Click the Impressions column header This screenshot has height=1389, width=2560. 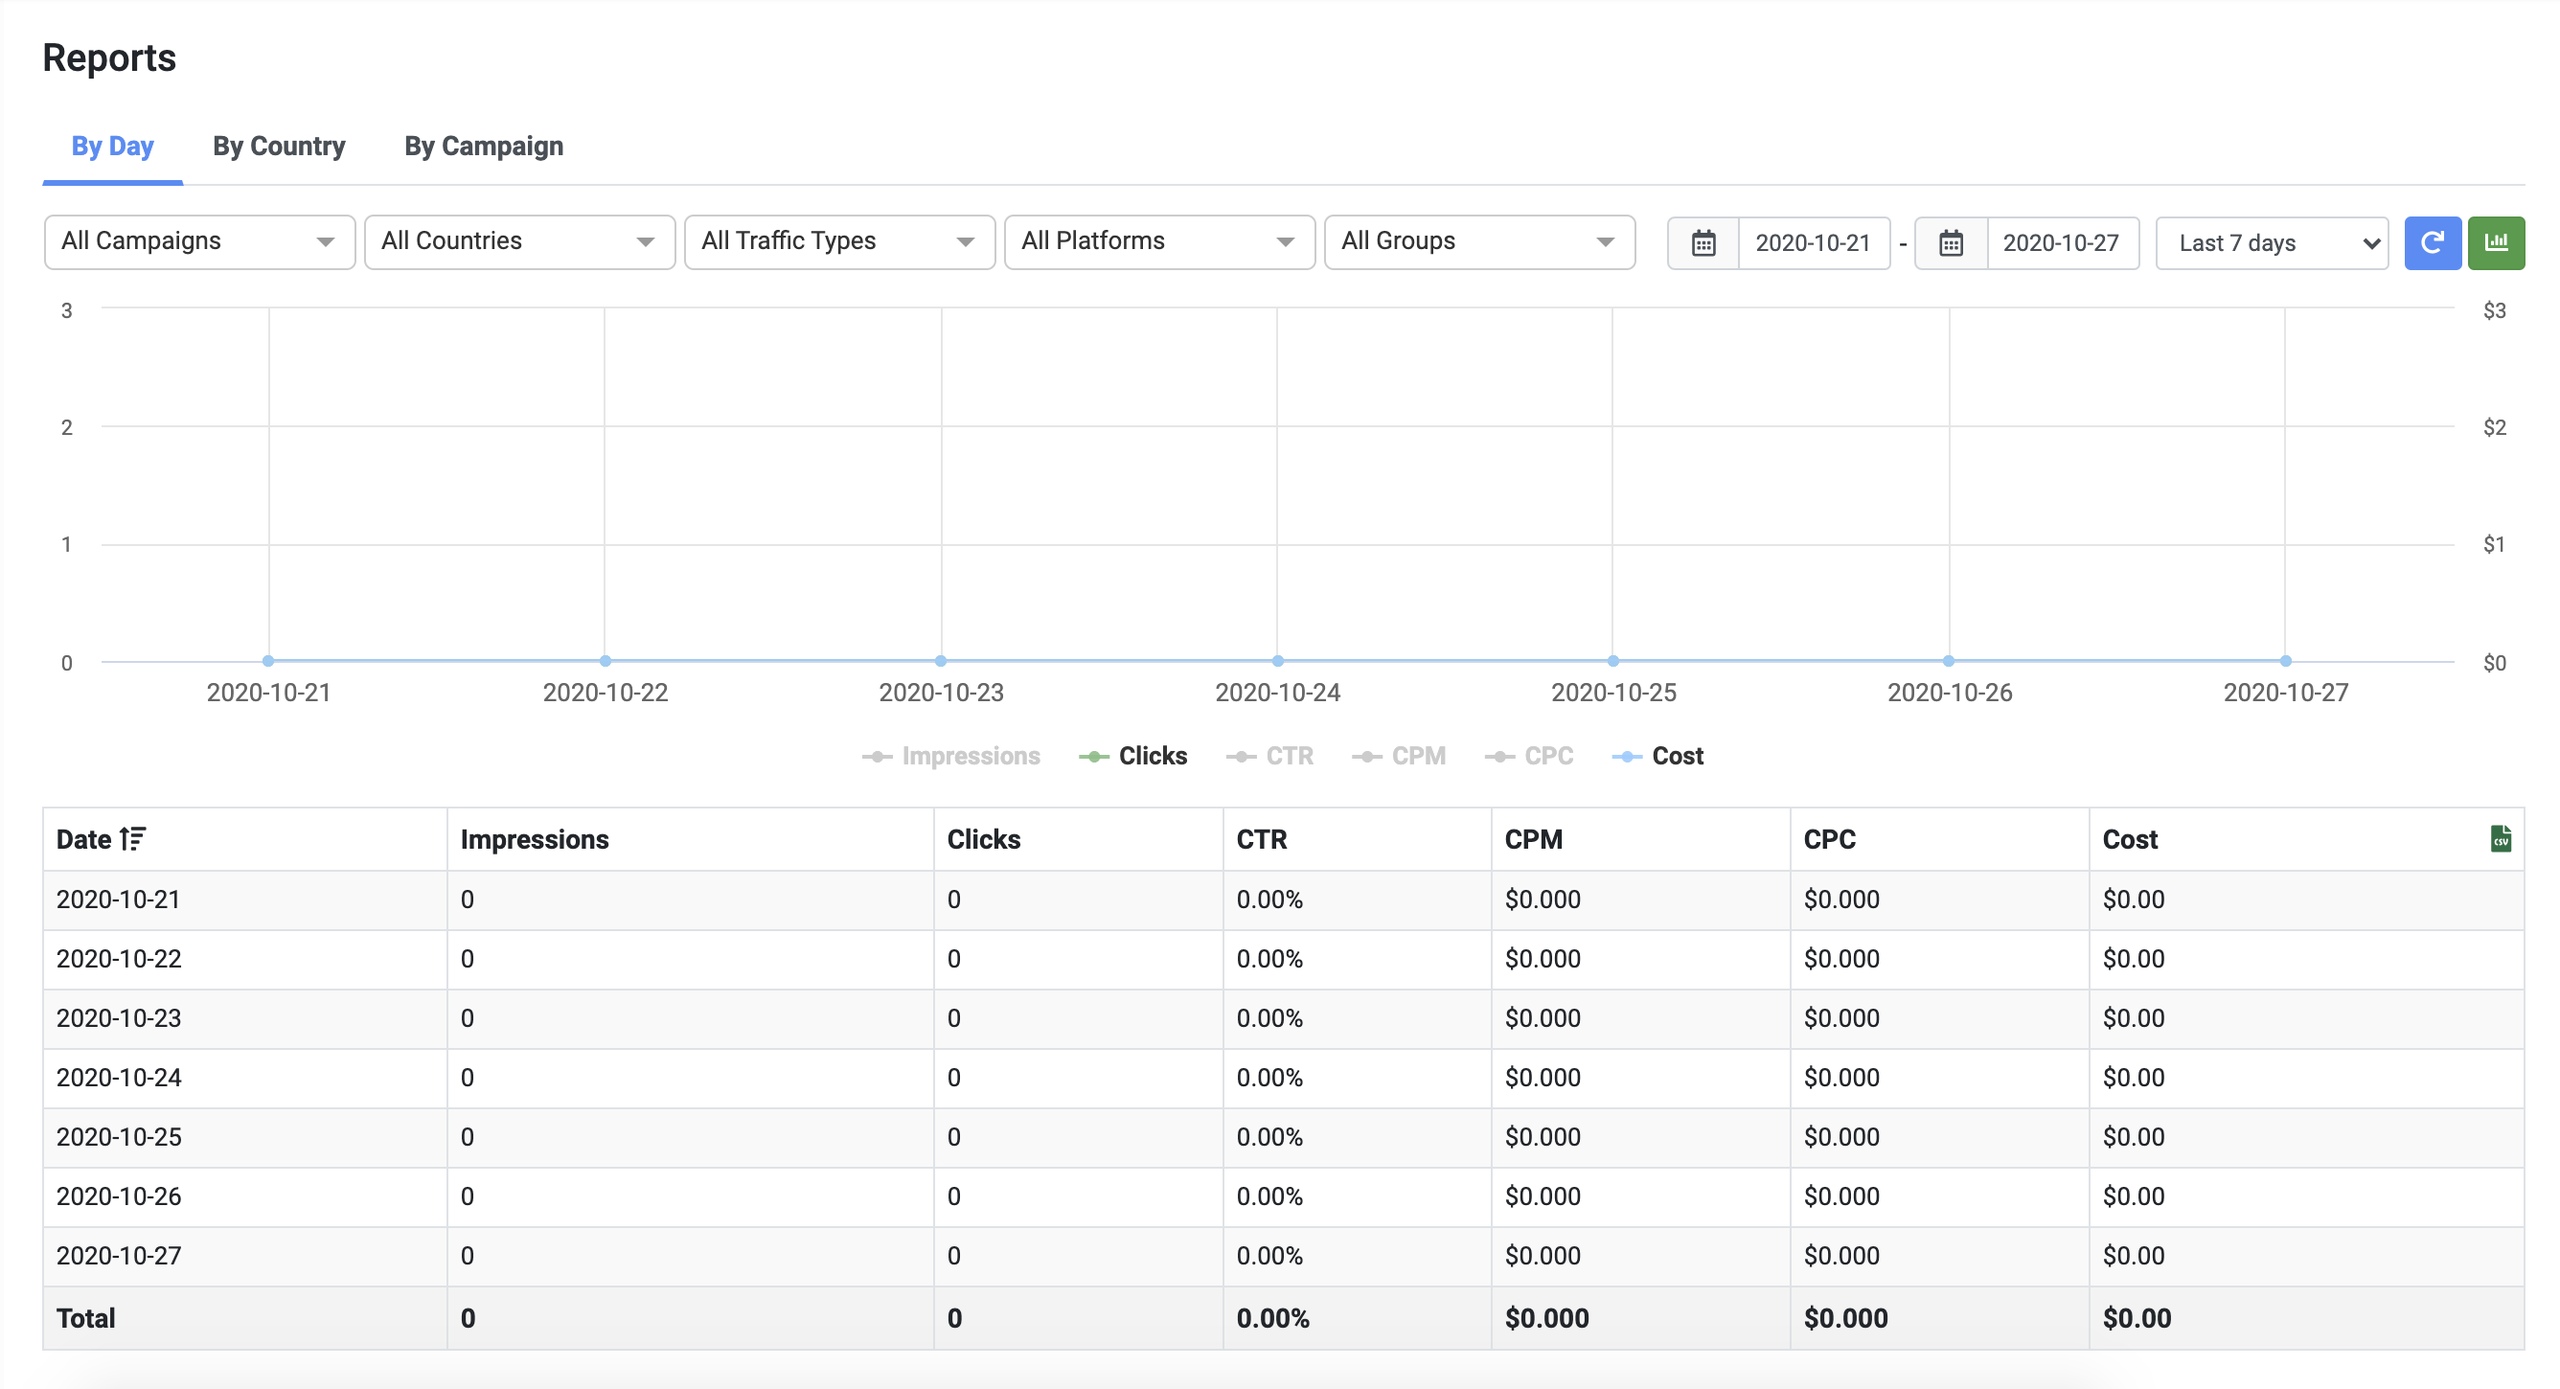pyautogui.click(x=534, y=839)
